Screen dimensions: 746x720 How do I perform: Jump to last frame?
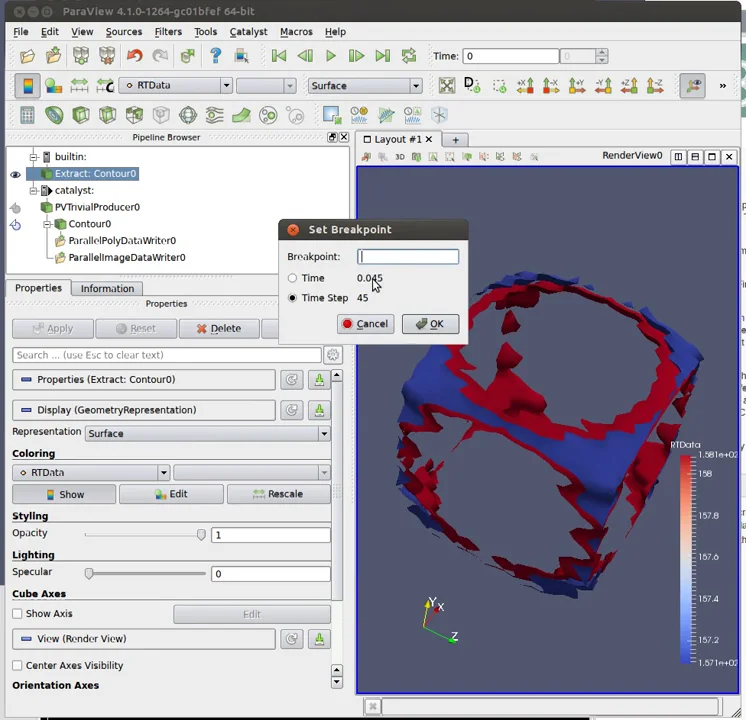[x=383, y=56]
